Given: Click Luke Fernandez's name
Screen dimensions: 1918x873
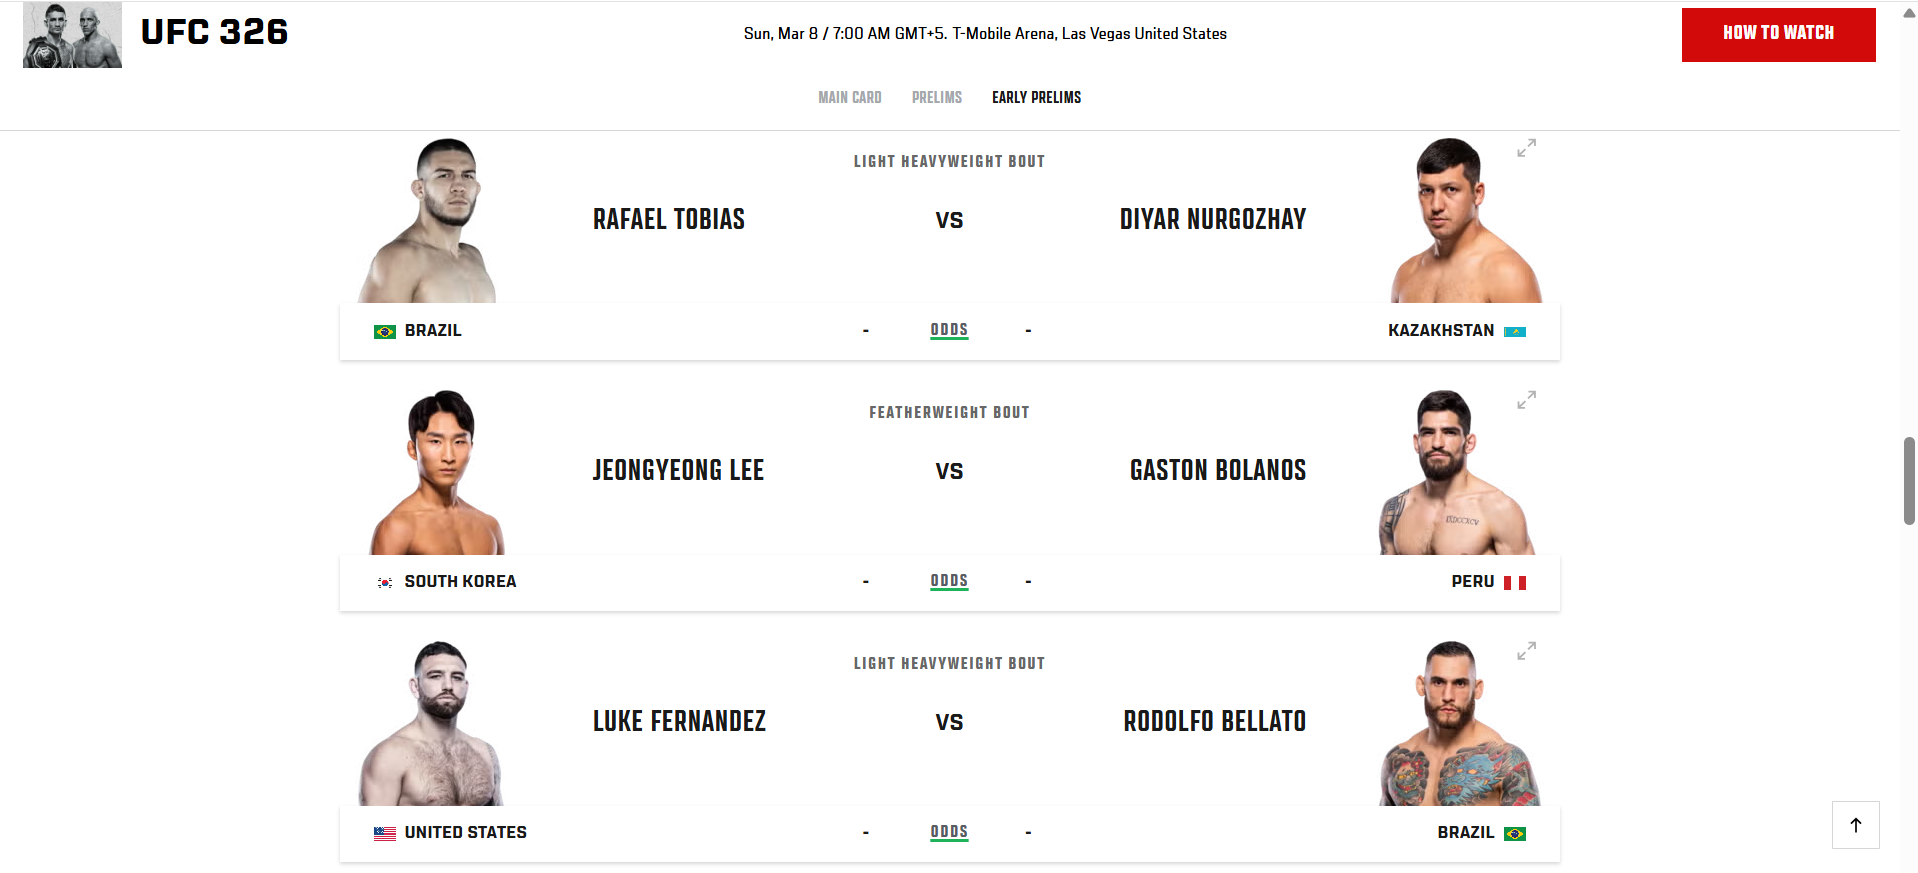Looking at the screenshot, I should pos(679,721).
